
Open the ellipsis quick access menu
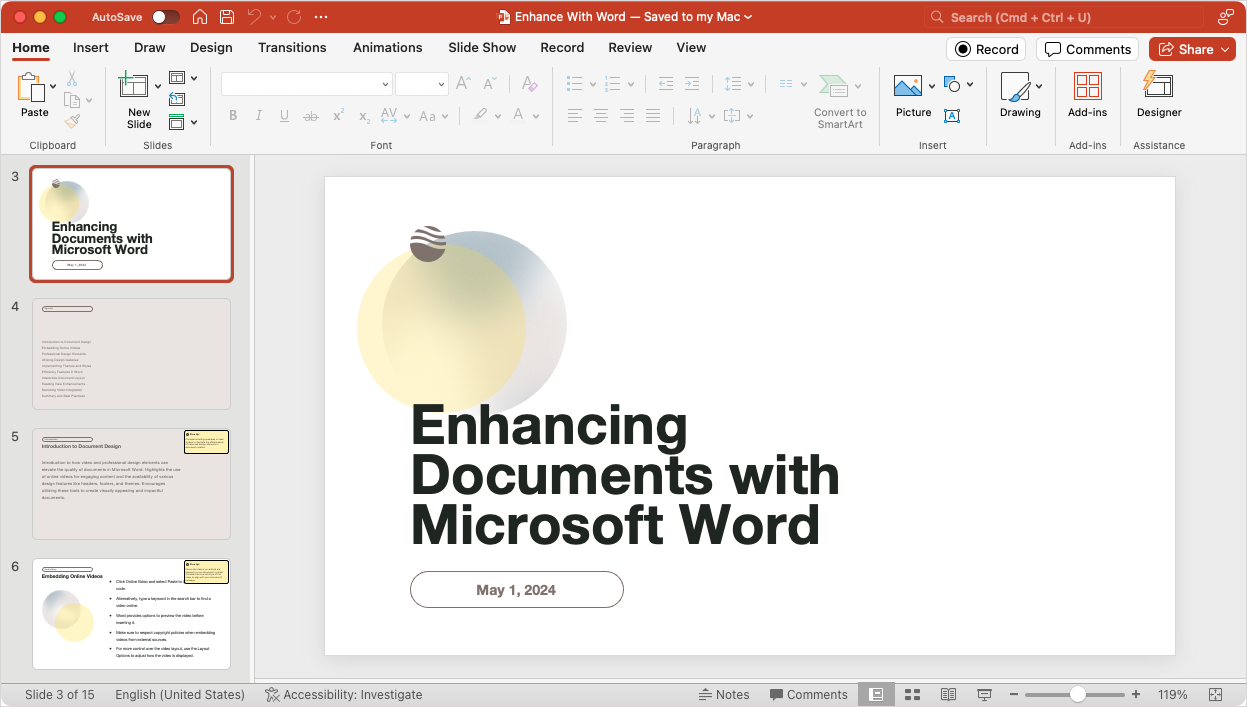[x=321, y=17]
